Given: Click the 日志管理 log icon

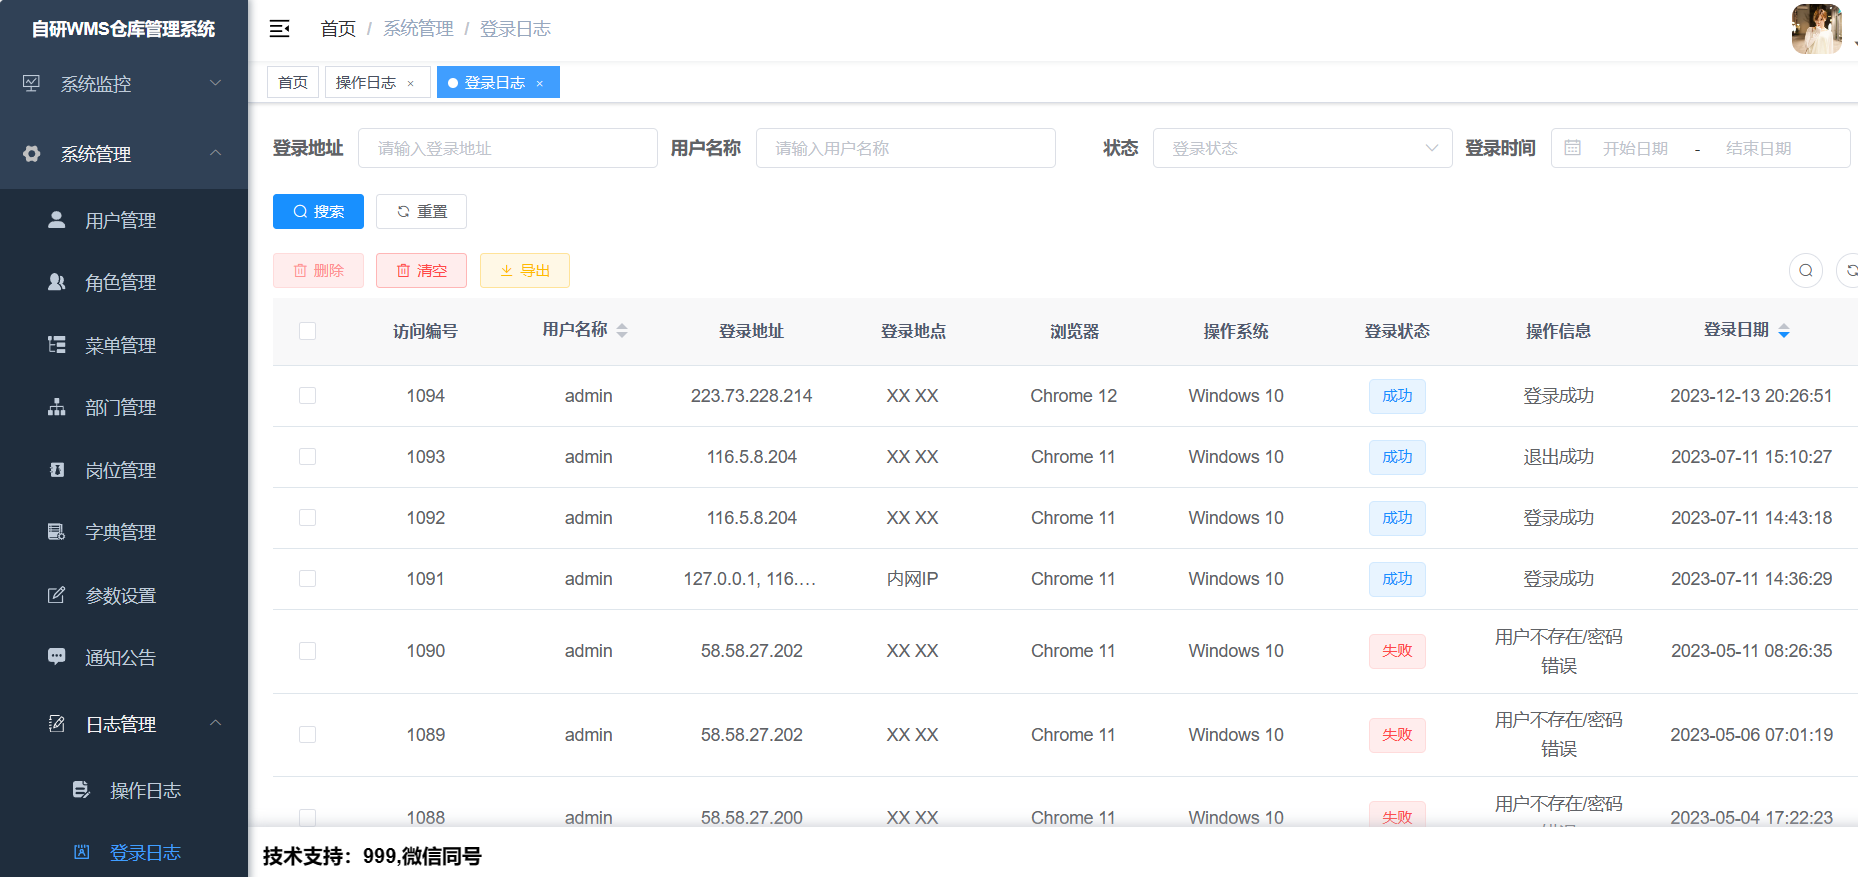Looking at the screenshot, I should [x=57, y=723].
